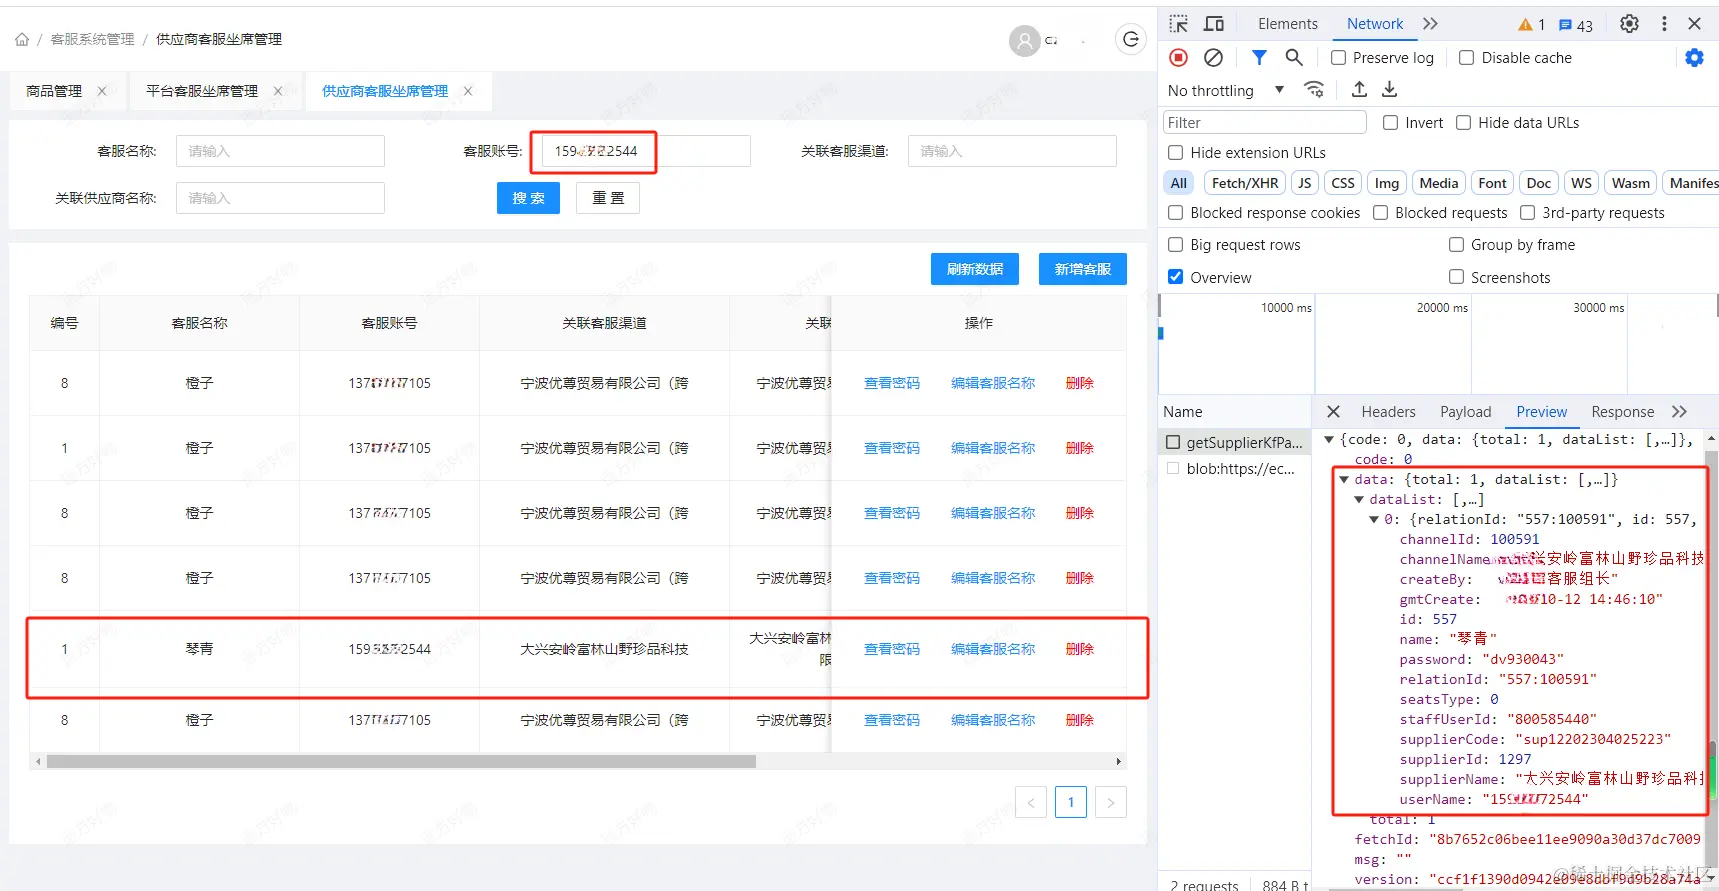Enable Disable cache checkbox
The height and width of the screenshot is (891, 1719).
pos(1467,58)
